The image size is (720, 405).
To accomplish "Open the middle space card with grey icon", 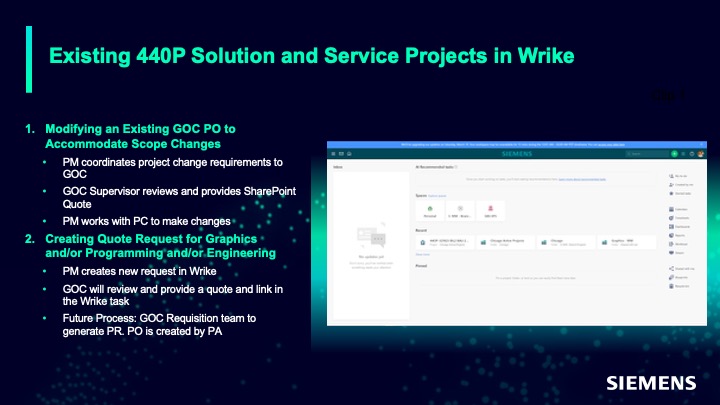I will point(460,211).
